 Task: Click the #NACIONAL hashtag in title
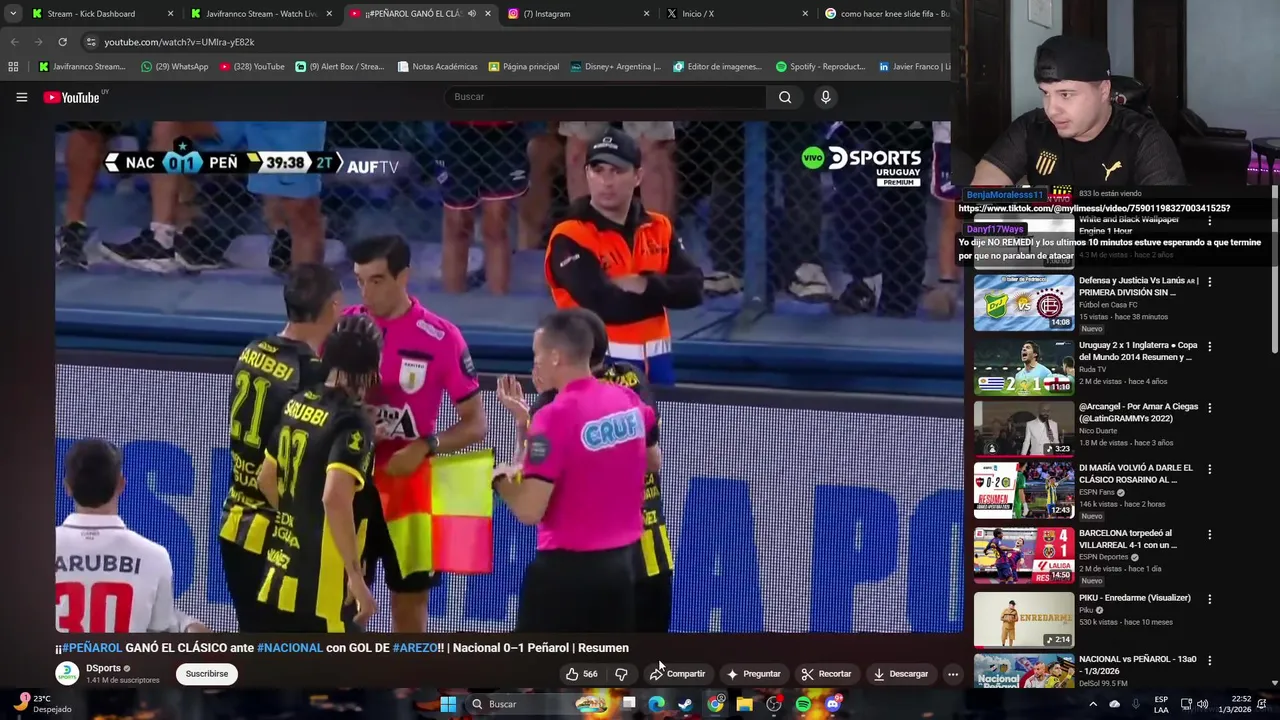[290, 648]
